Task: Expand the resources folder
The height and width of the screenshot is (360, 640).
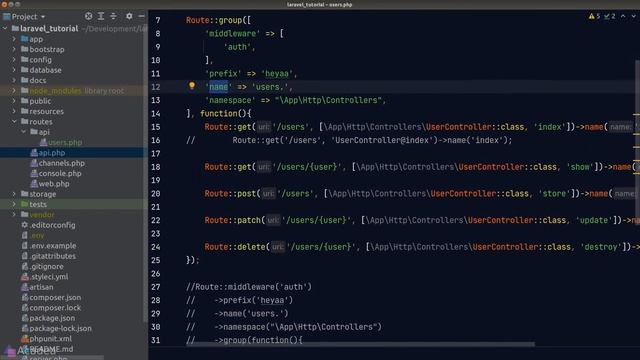Action: 14,111
